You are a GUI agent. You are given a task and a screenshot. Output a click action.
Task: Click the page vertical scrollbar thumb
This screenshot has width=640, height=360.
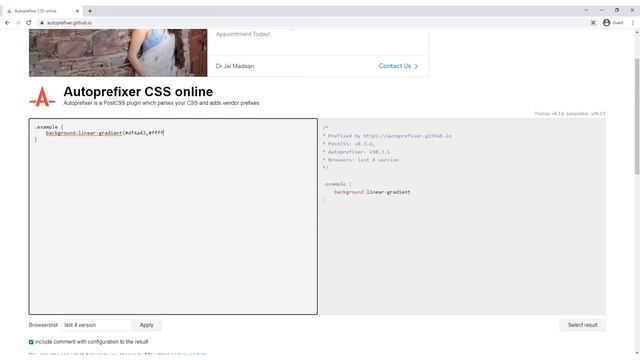click(637, 116)
